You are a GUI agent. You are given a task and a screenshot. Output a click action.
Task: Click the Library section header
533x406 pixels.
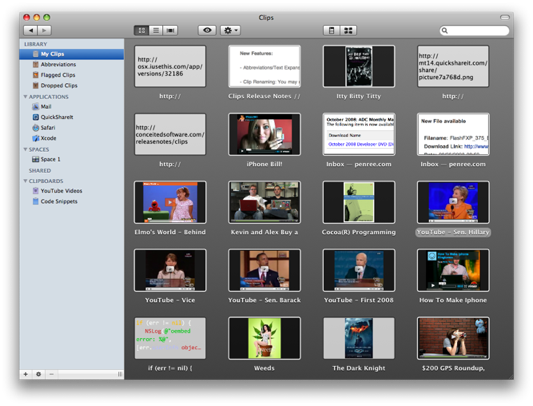pos(35,44)
